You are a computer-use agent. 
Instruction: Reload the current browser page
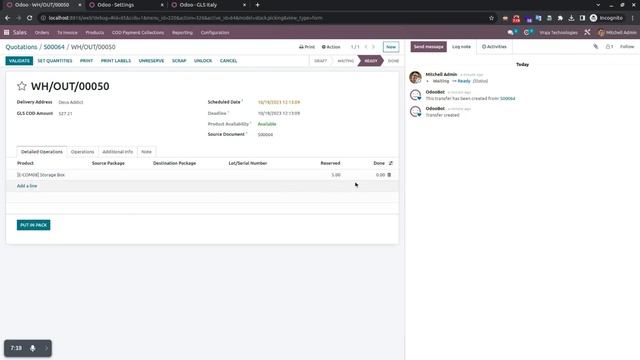pyautogui.click(x=29, y=18)
